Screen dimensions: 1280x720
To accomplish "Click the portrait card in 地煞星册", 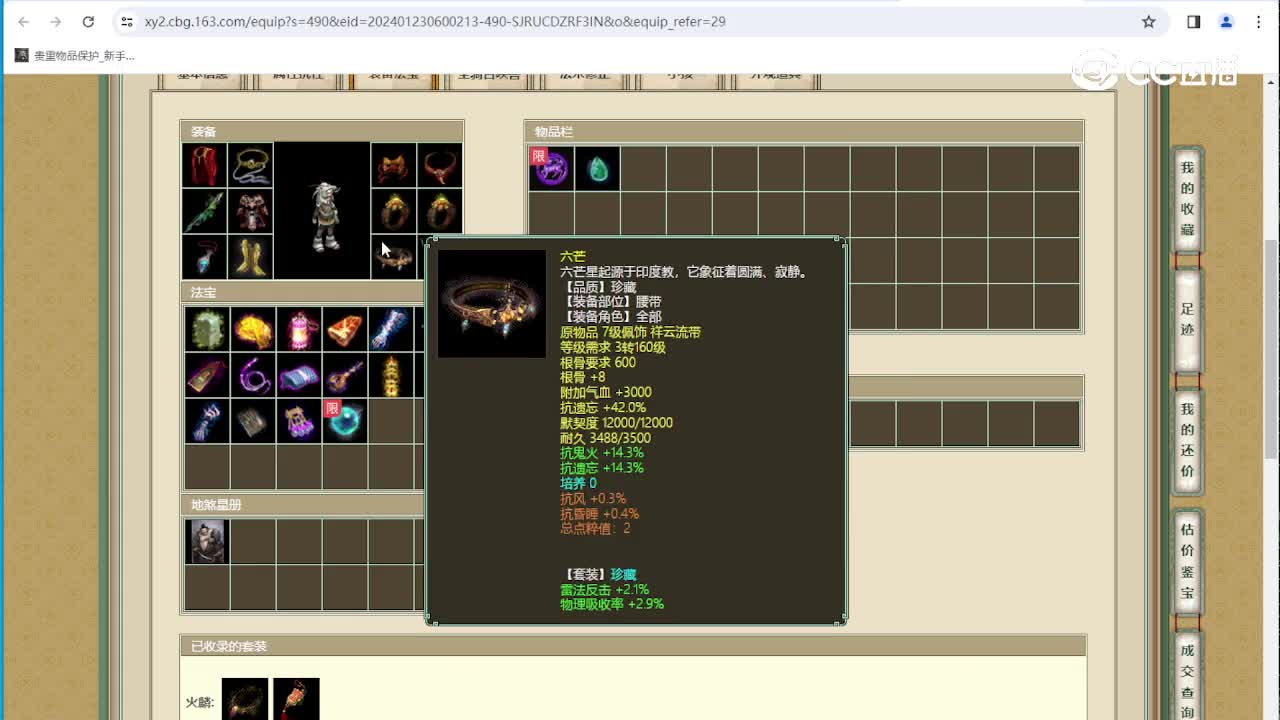I will tap(207, 541).
